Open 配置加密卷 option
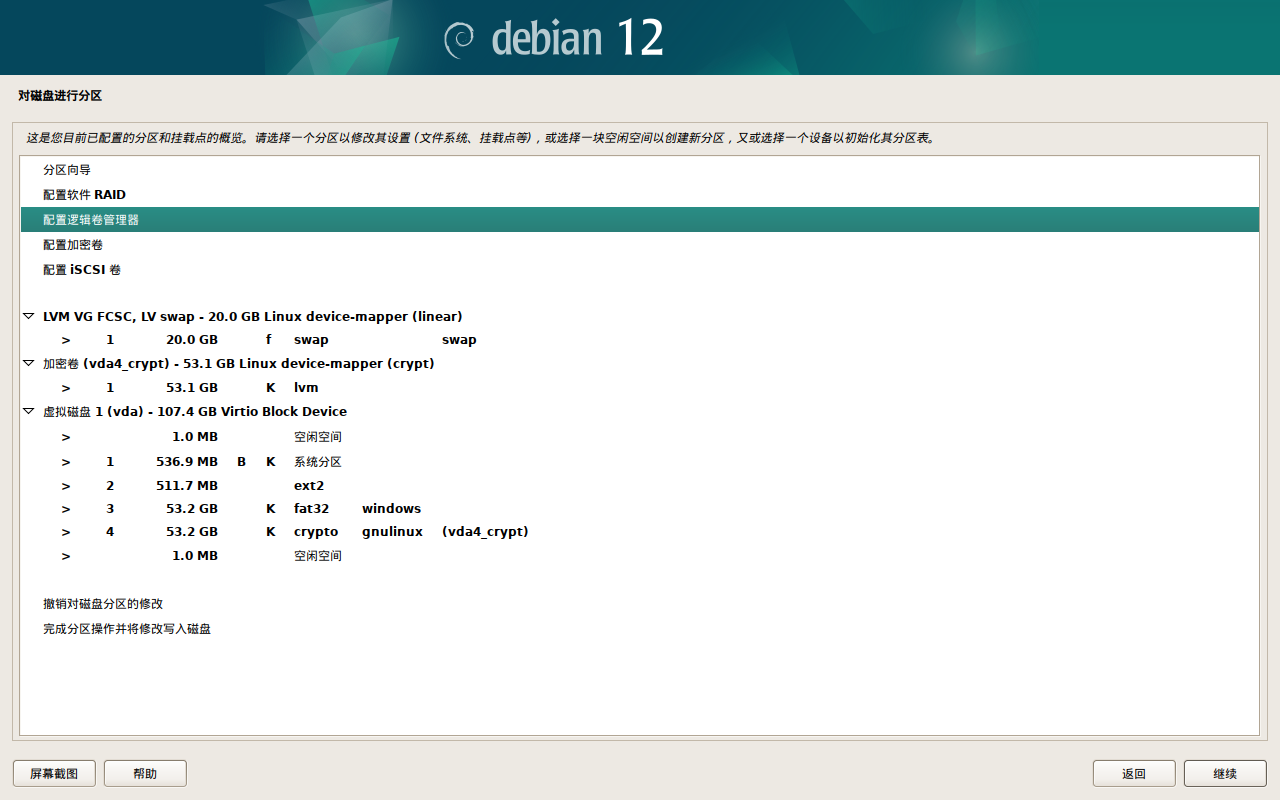The height and width of the screenshot is (800, 1280). (x=639, y=245)
